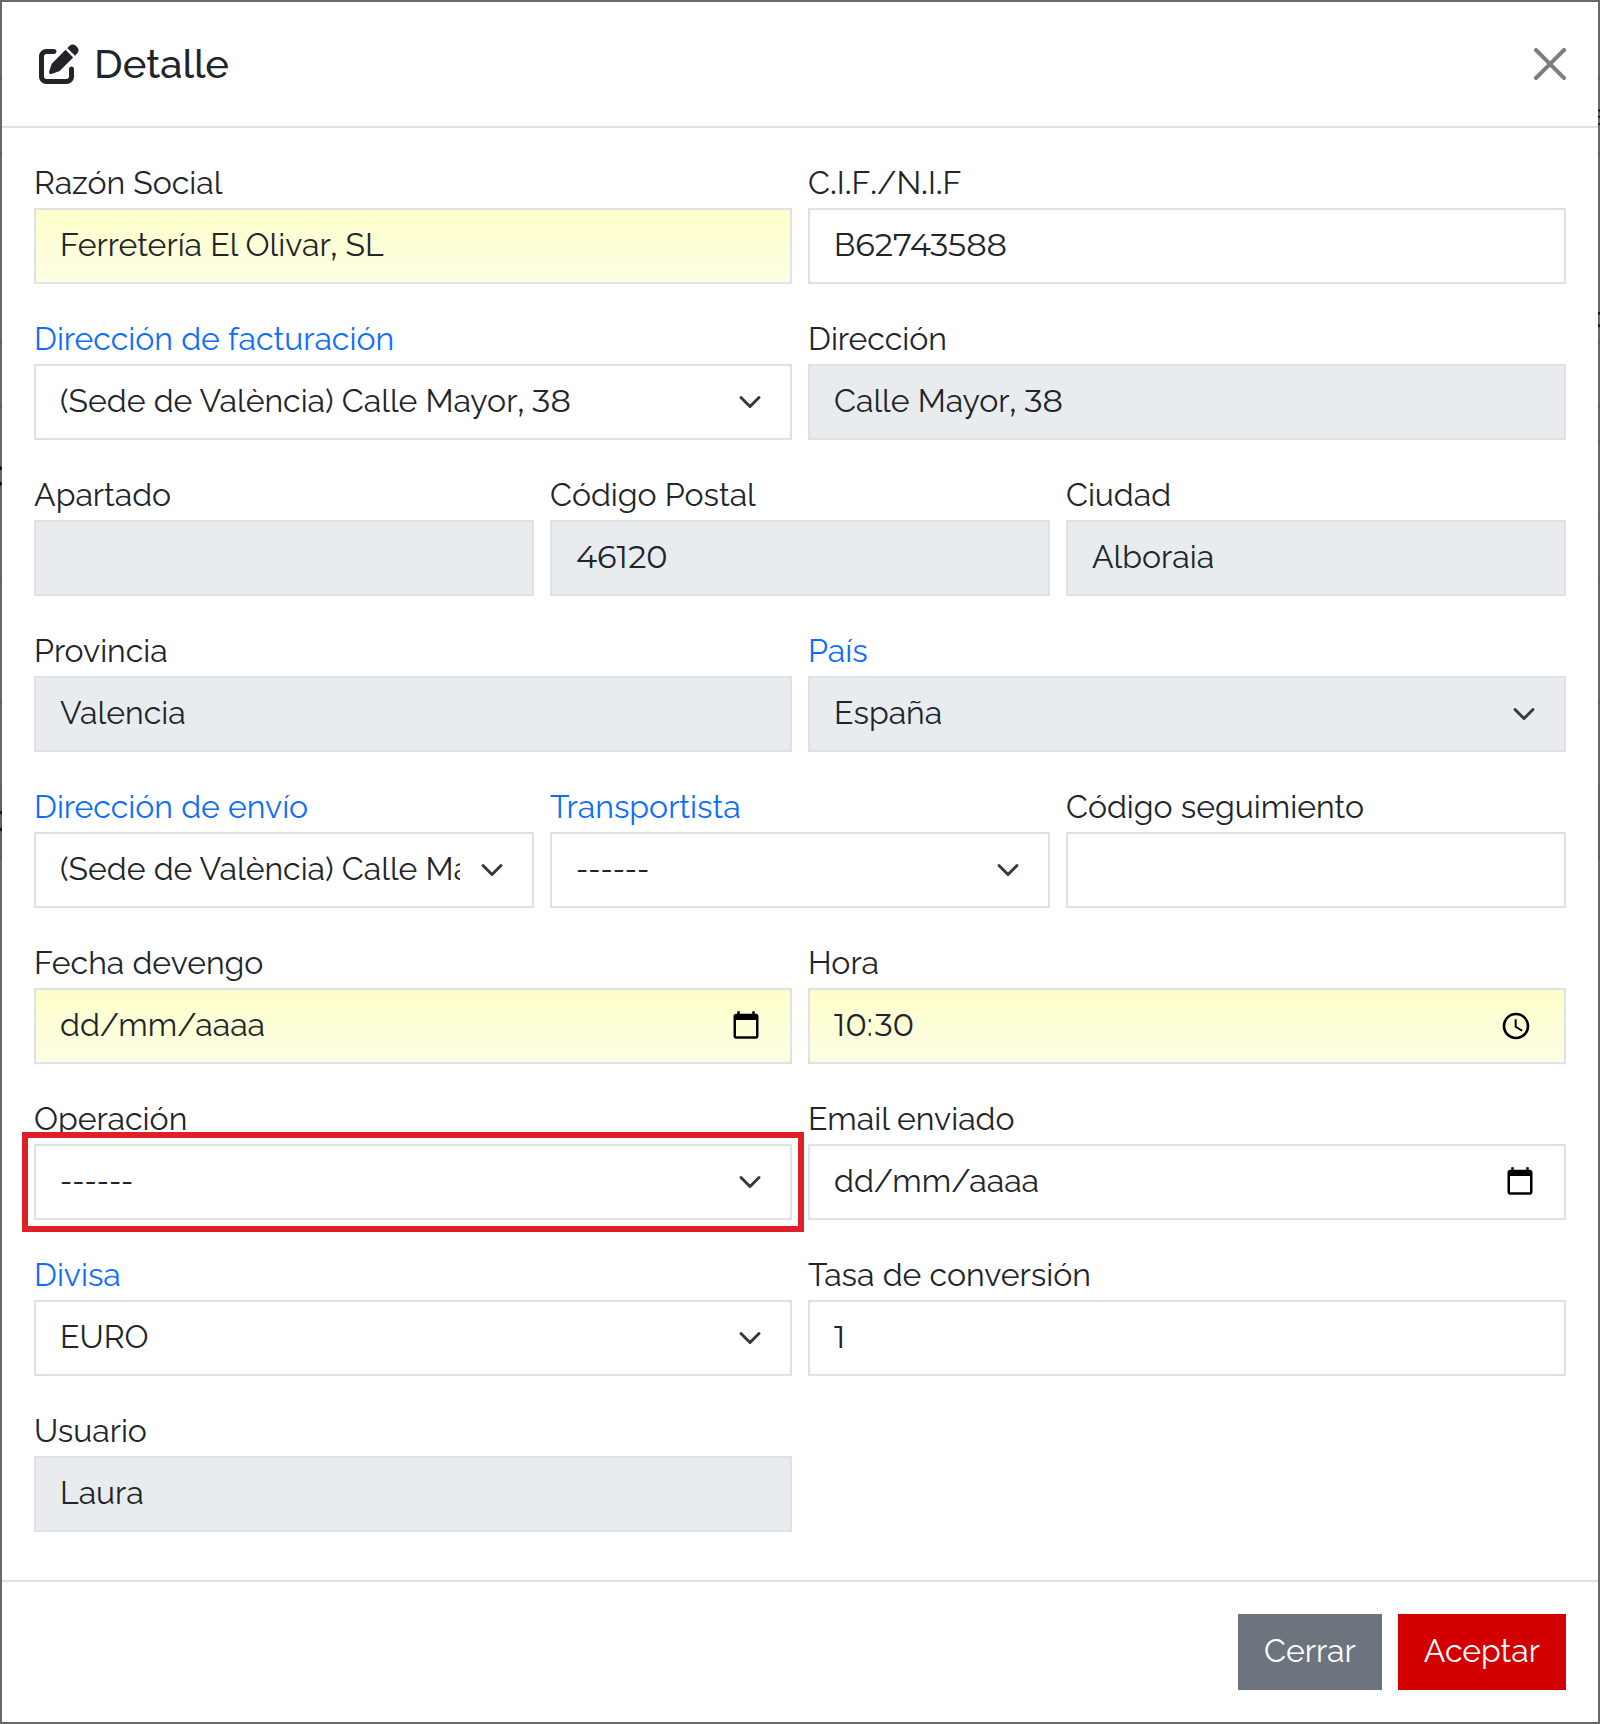Focus the C.I.F./N.I.F input field
1600x1724 pixels.
point(1187,246)
